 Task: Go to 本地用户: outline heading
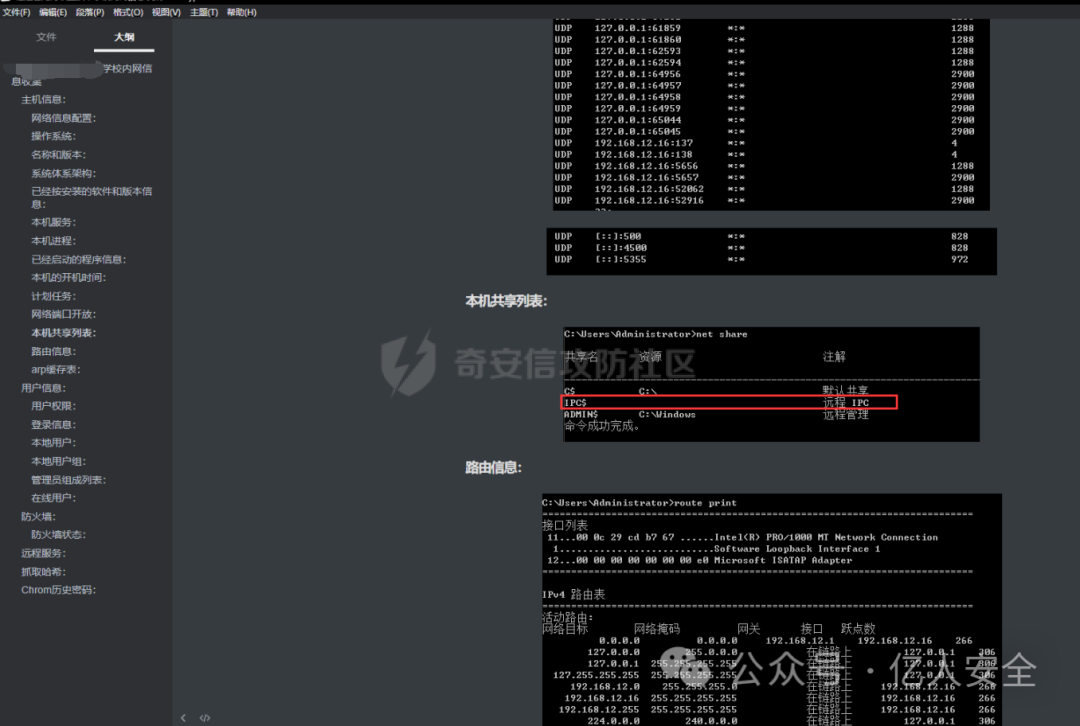[x=53, y=443]
